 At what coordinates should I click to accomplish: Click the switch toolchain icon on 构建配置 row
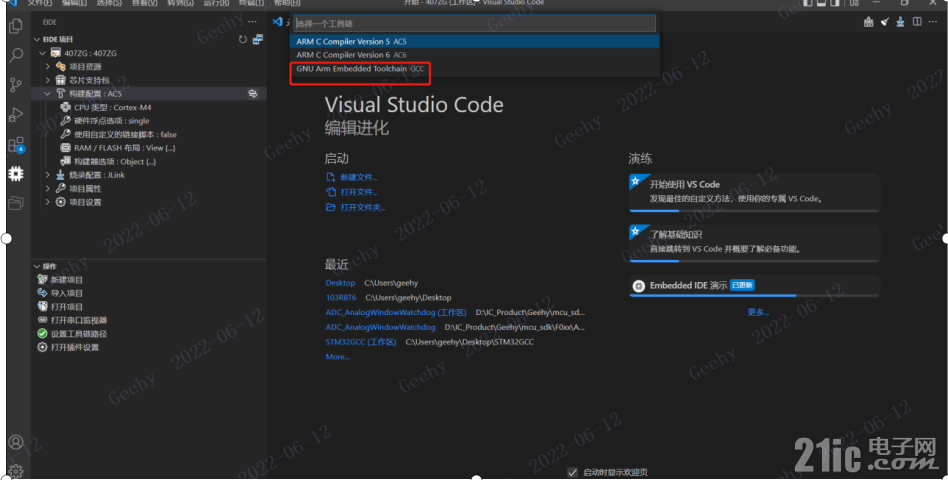tap(253, 94)
